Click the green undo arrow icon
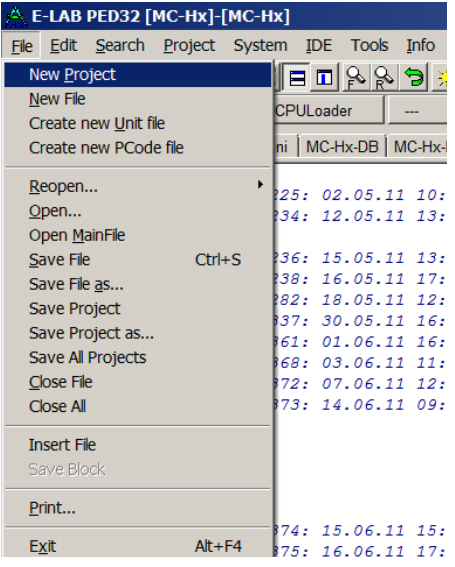This screenshot has width=455, height=567. click(x=414, y=77)
